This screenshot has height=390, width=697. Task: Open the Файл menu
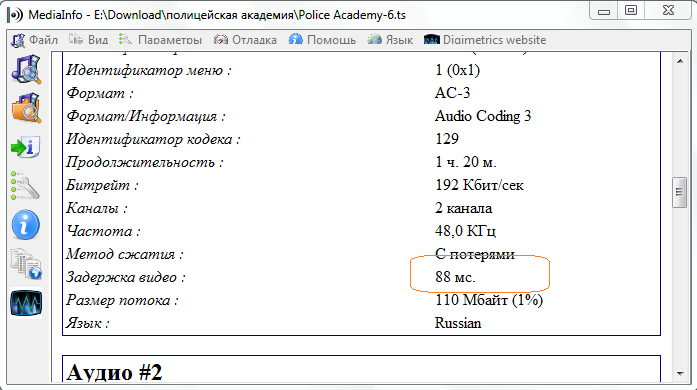point(34,40)
